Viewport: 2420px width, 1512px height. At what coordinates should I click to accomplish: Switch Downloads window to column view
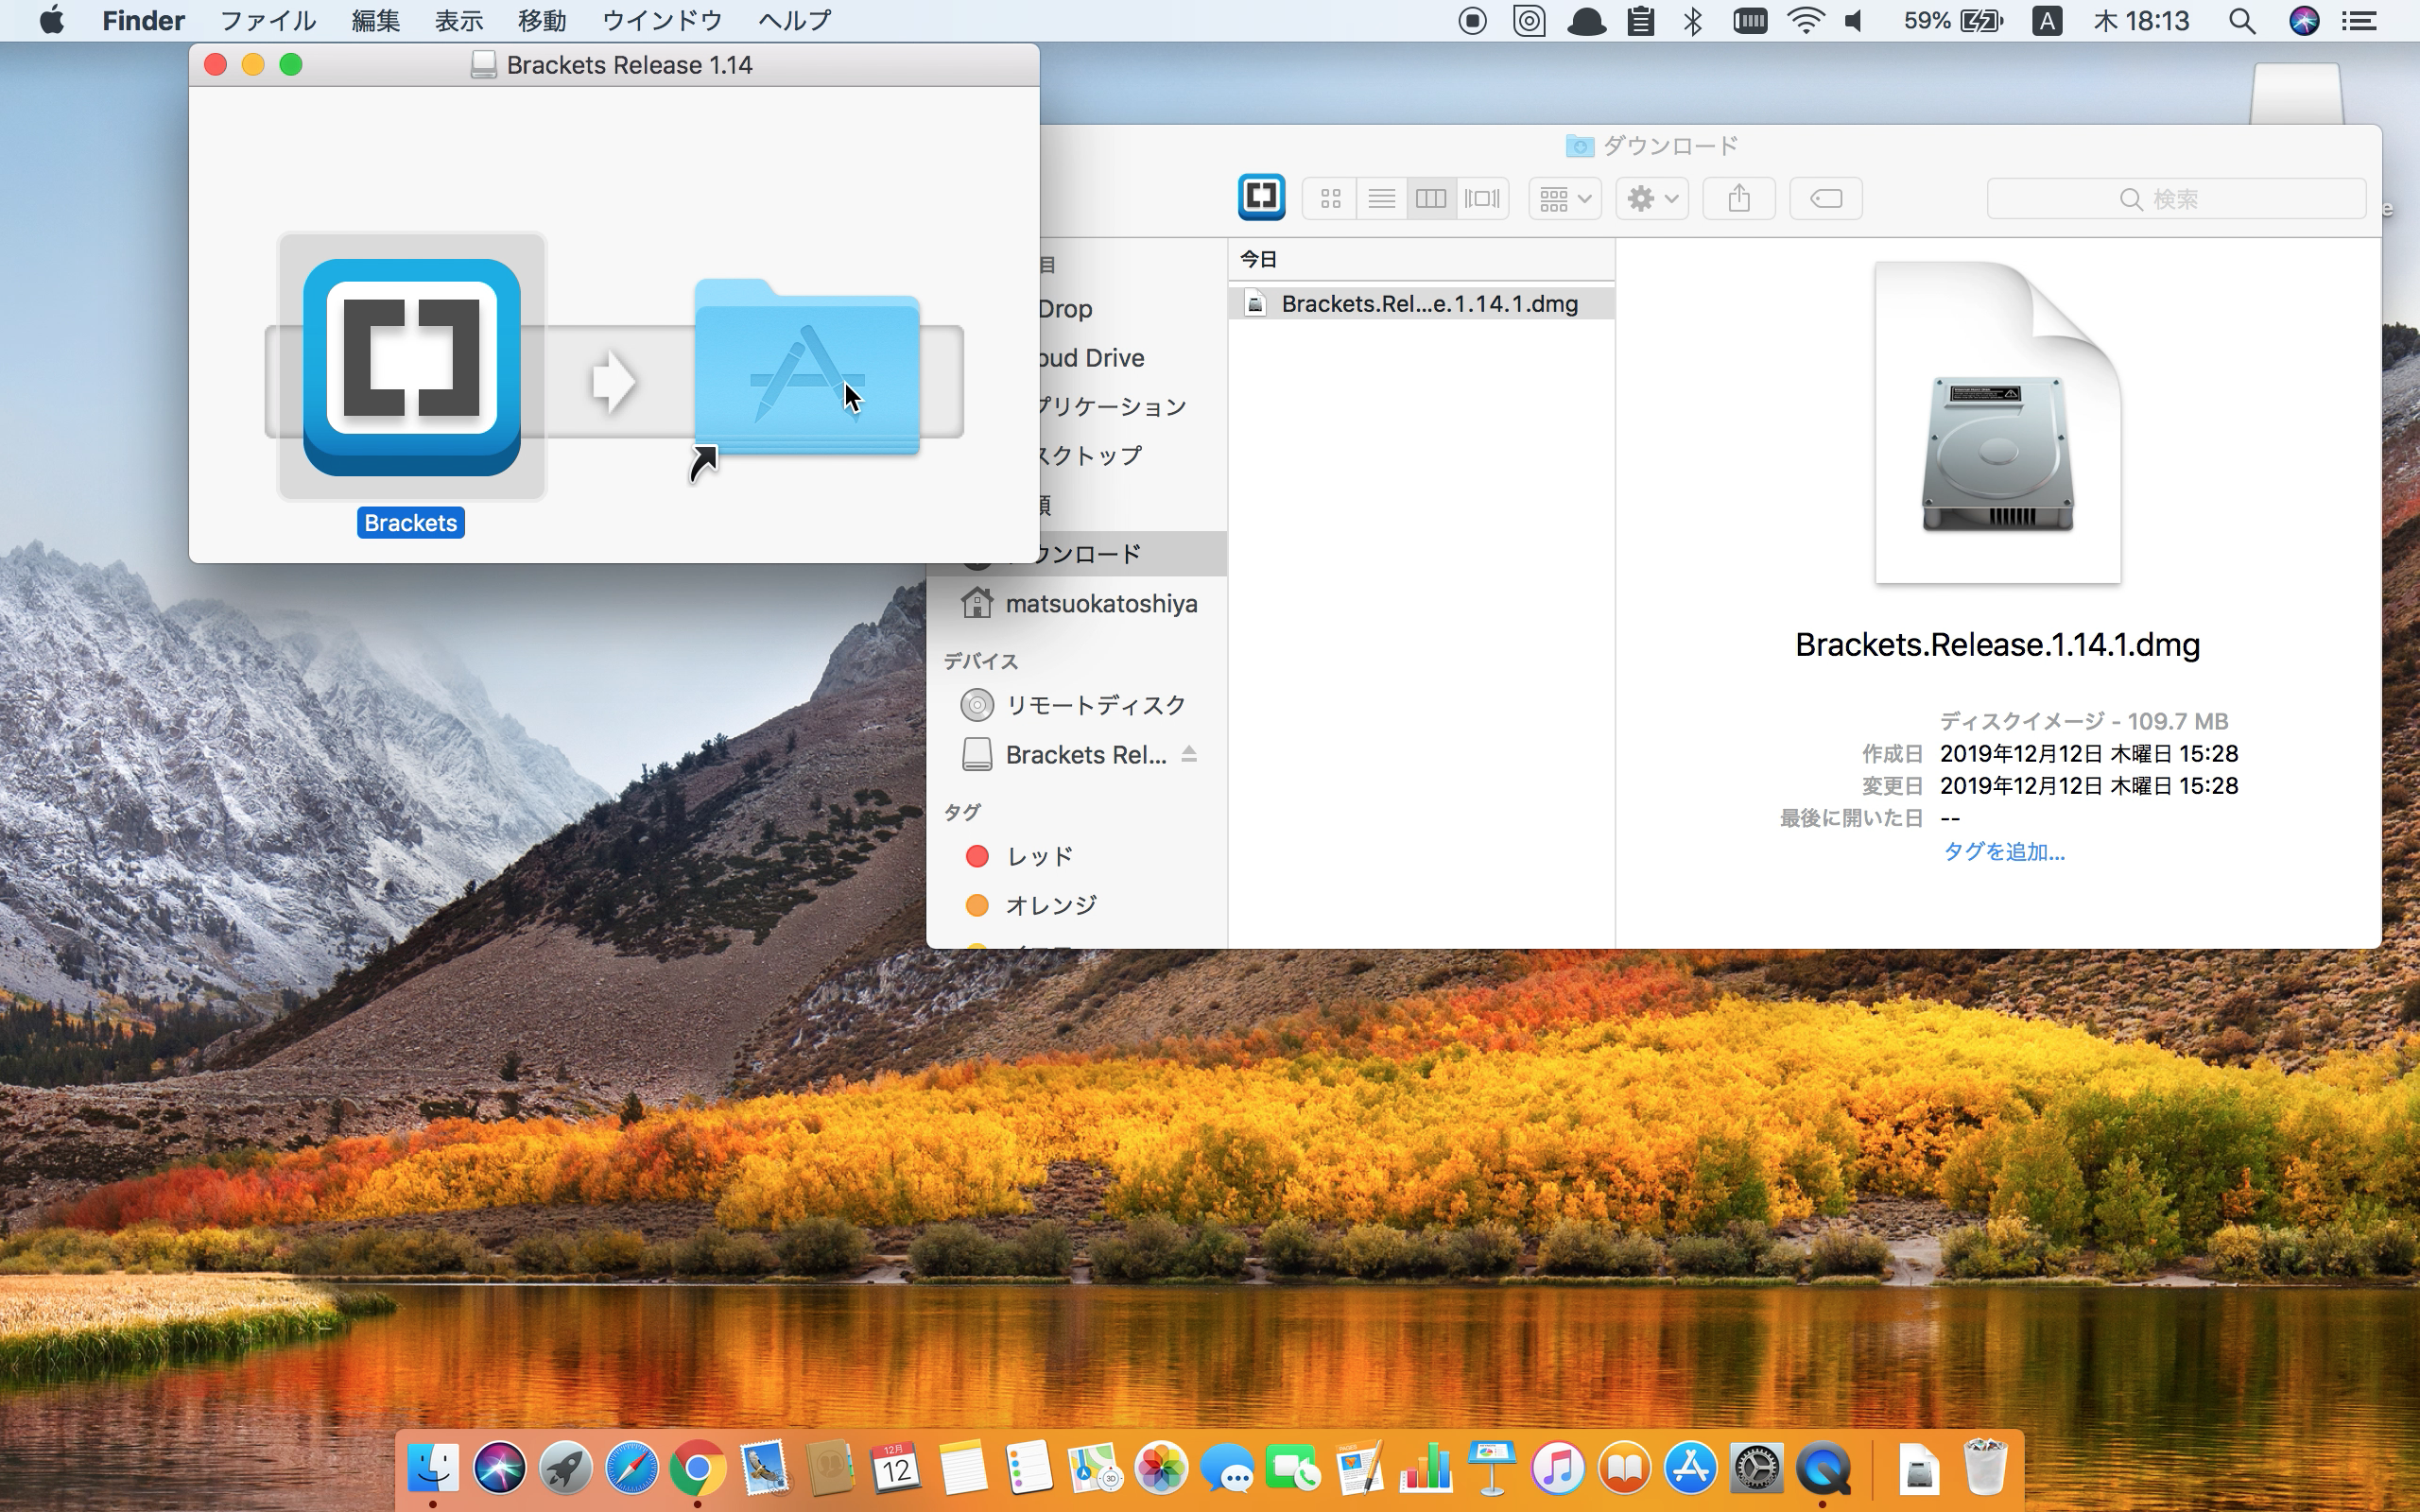[1431, 199]
